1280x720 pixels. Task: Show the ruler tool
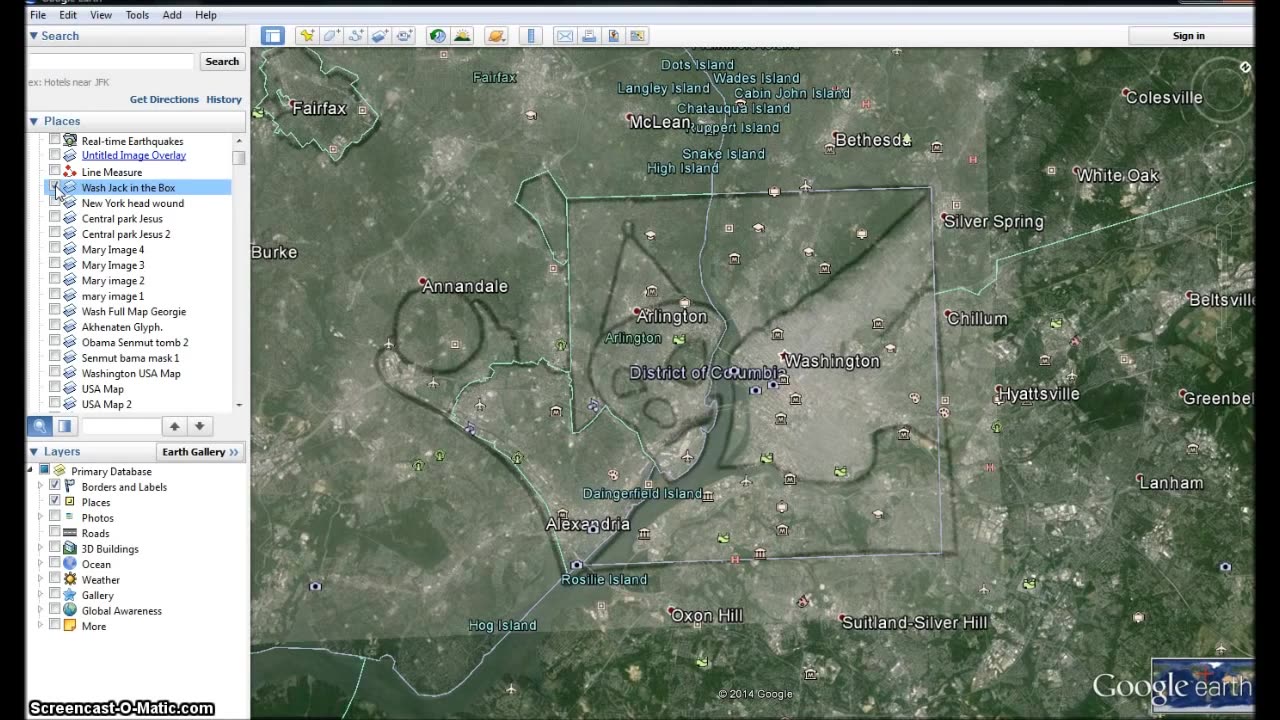[531, 36]
